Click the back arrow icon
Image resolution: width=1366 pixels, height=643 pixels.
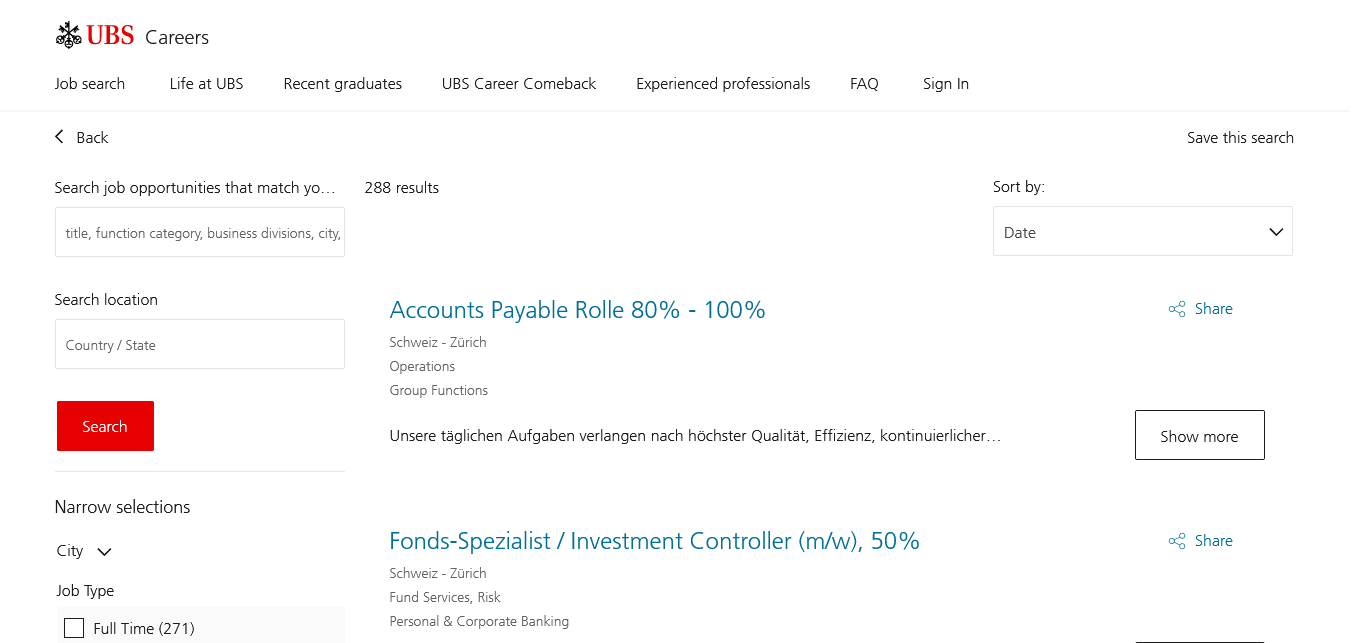click(x=60, y=137)
